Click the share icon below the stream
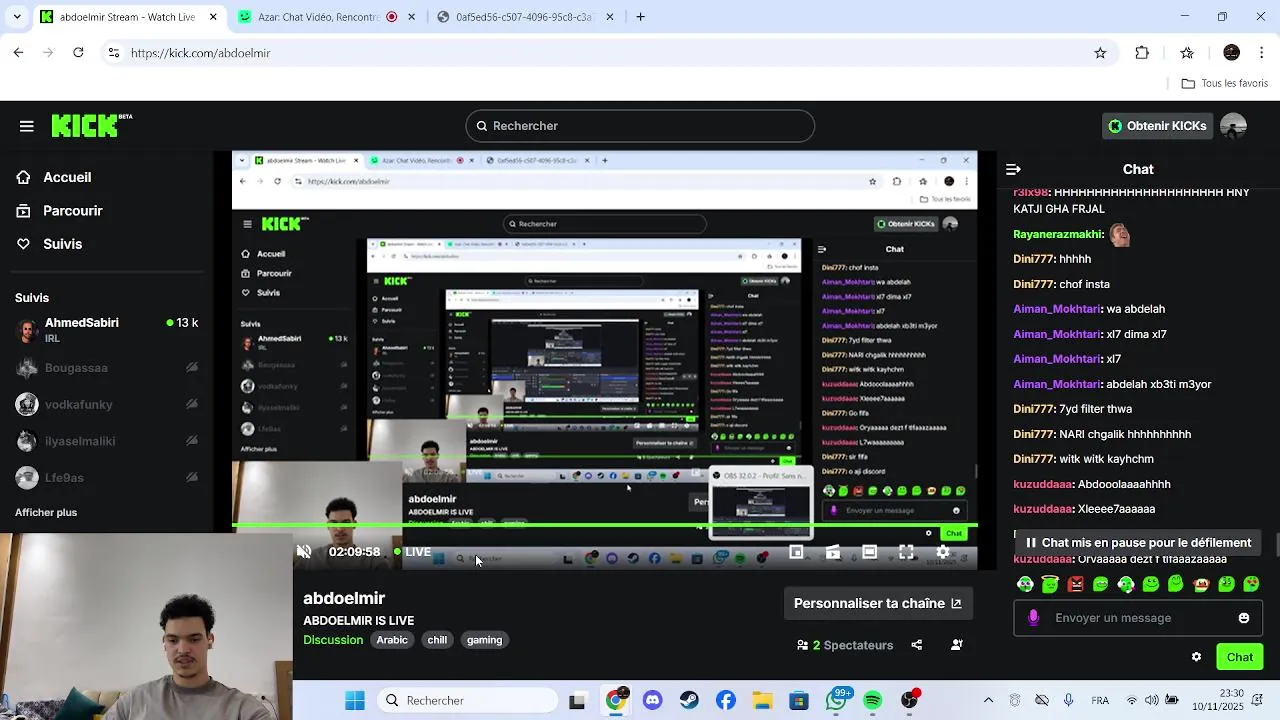 coord(917,645)
